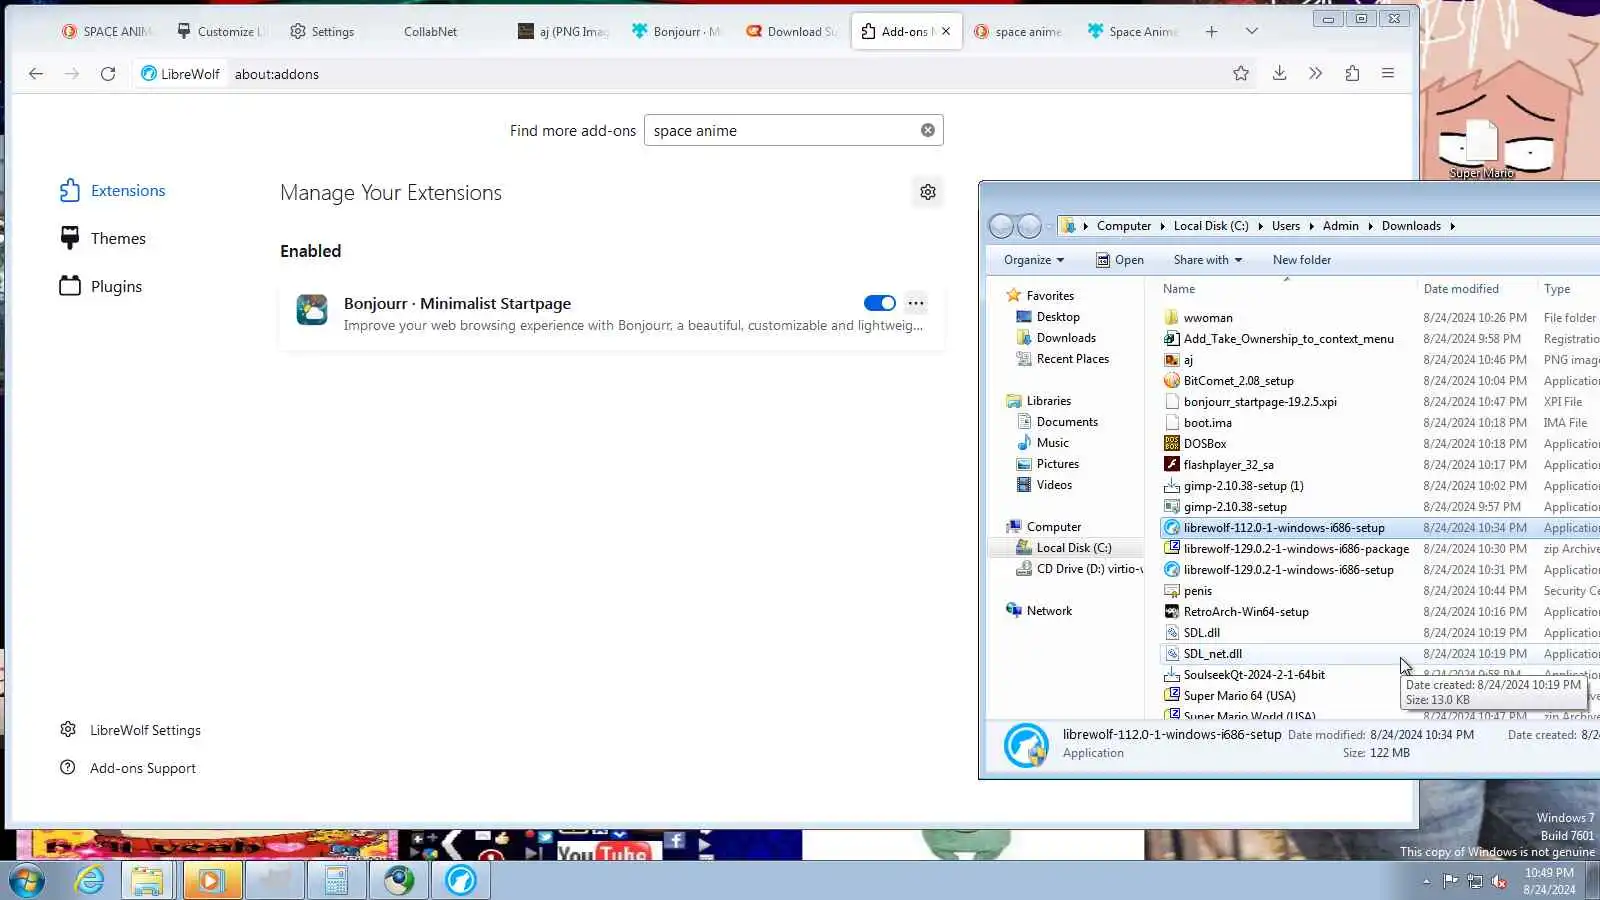
Task: Open the Bonjourr extension more options menu
Action: (916, 303)
